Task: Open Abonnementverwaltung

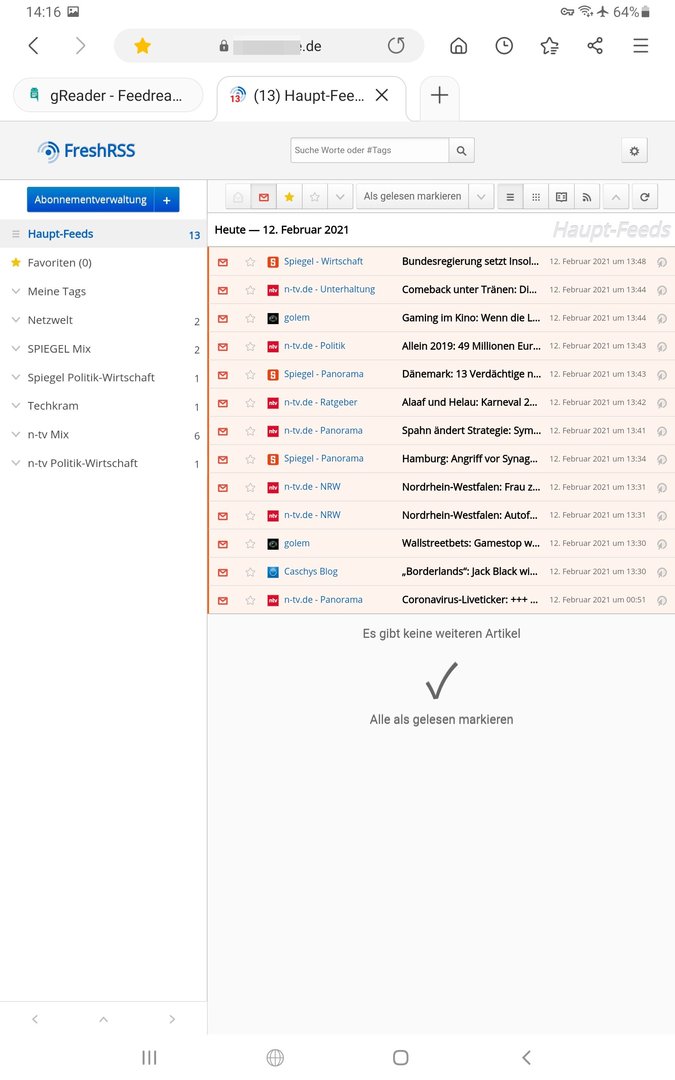Action: (x=90, y=200)
